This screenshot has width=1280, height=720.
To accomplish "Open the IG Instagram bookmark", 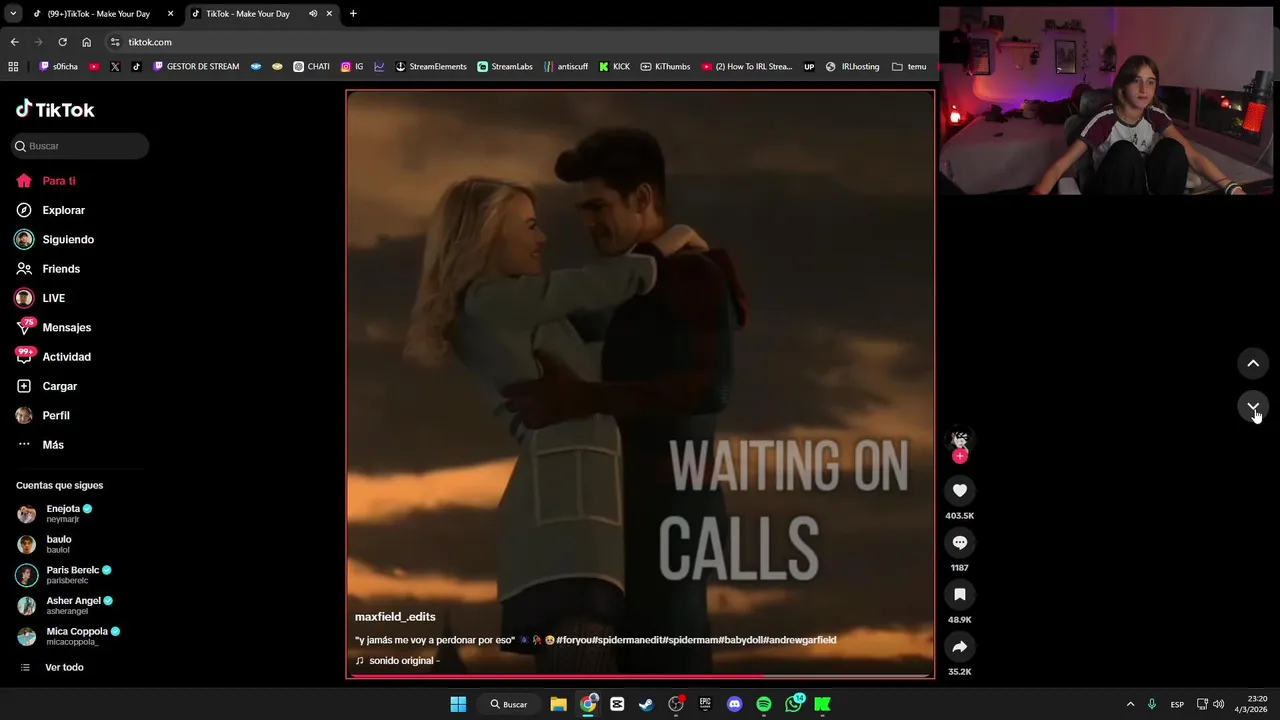I will click(352, 67).
